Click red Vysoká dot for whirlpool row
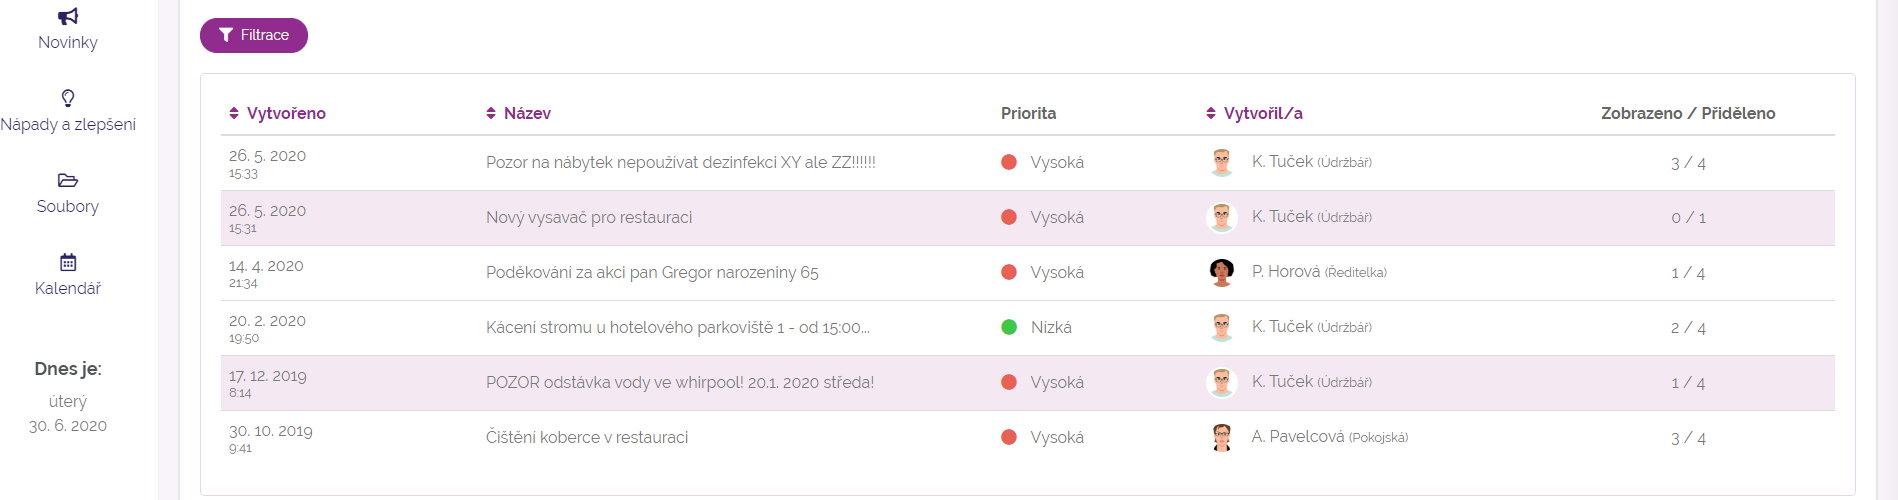The image size is (1898, 500). tap(1009, 382)
